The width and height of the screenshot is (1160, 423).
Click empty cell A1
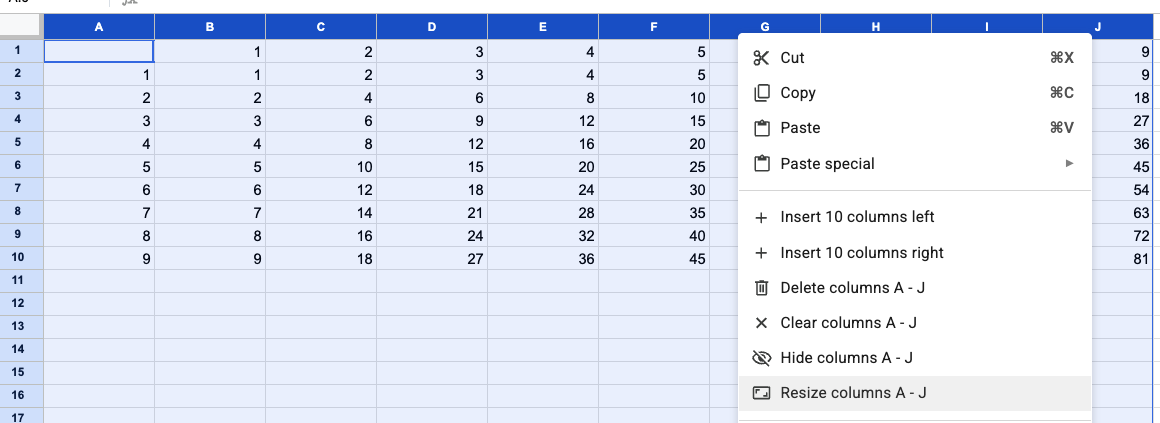pos(99,51)
